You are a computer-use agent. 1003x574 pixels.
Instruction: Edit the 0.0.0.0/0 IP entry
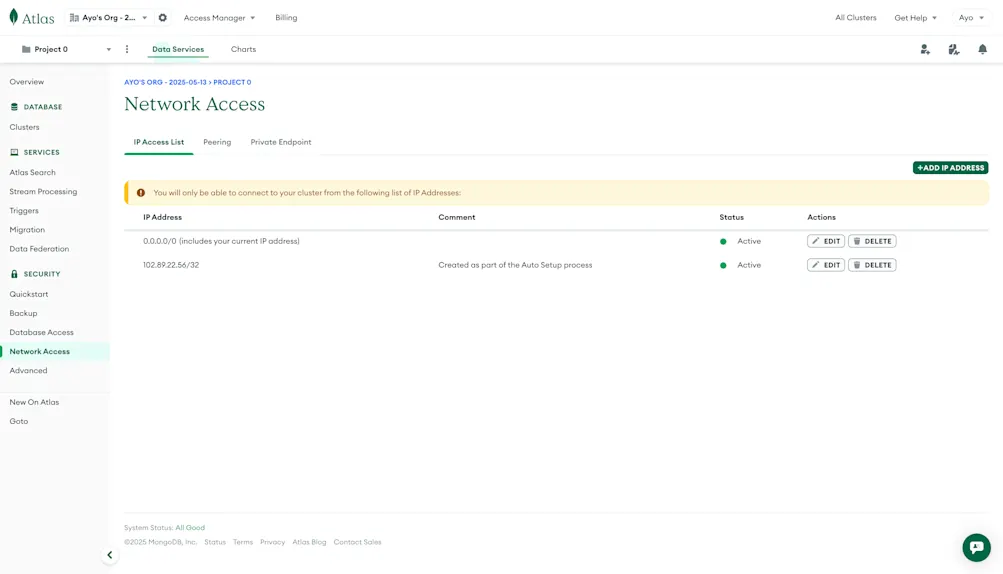826,241
